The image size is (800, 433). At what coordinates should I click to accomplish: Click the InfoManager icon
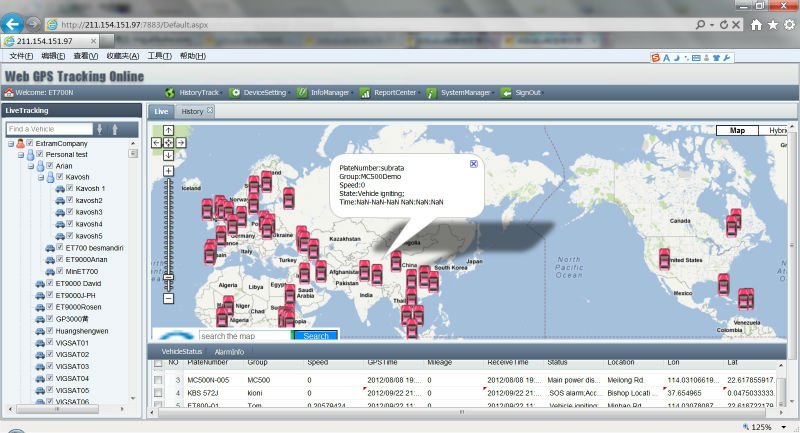(302, 93)
